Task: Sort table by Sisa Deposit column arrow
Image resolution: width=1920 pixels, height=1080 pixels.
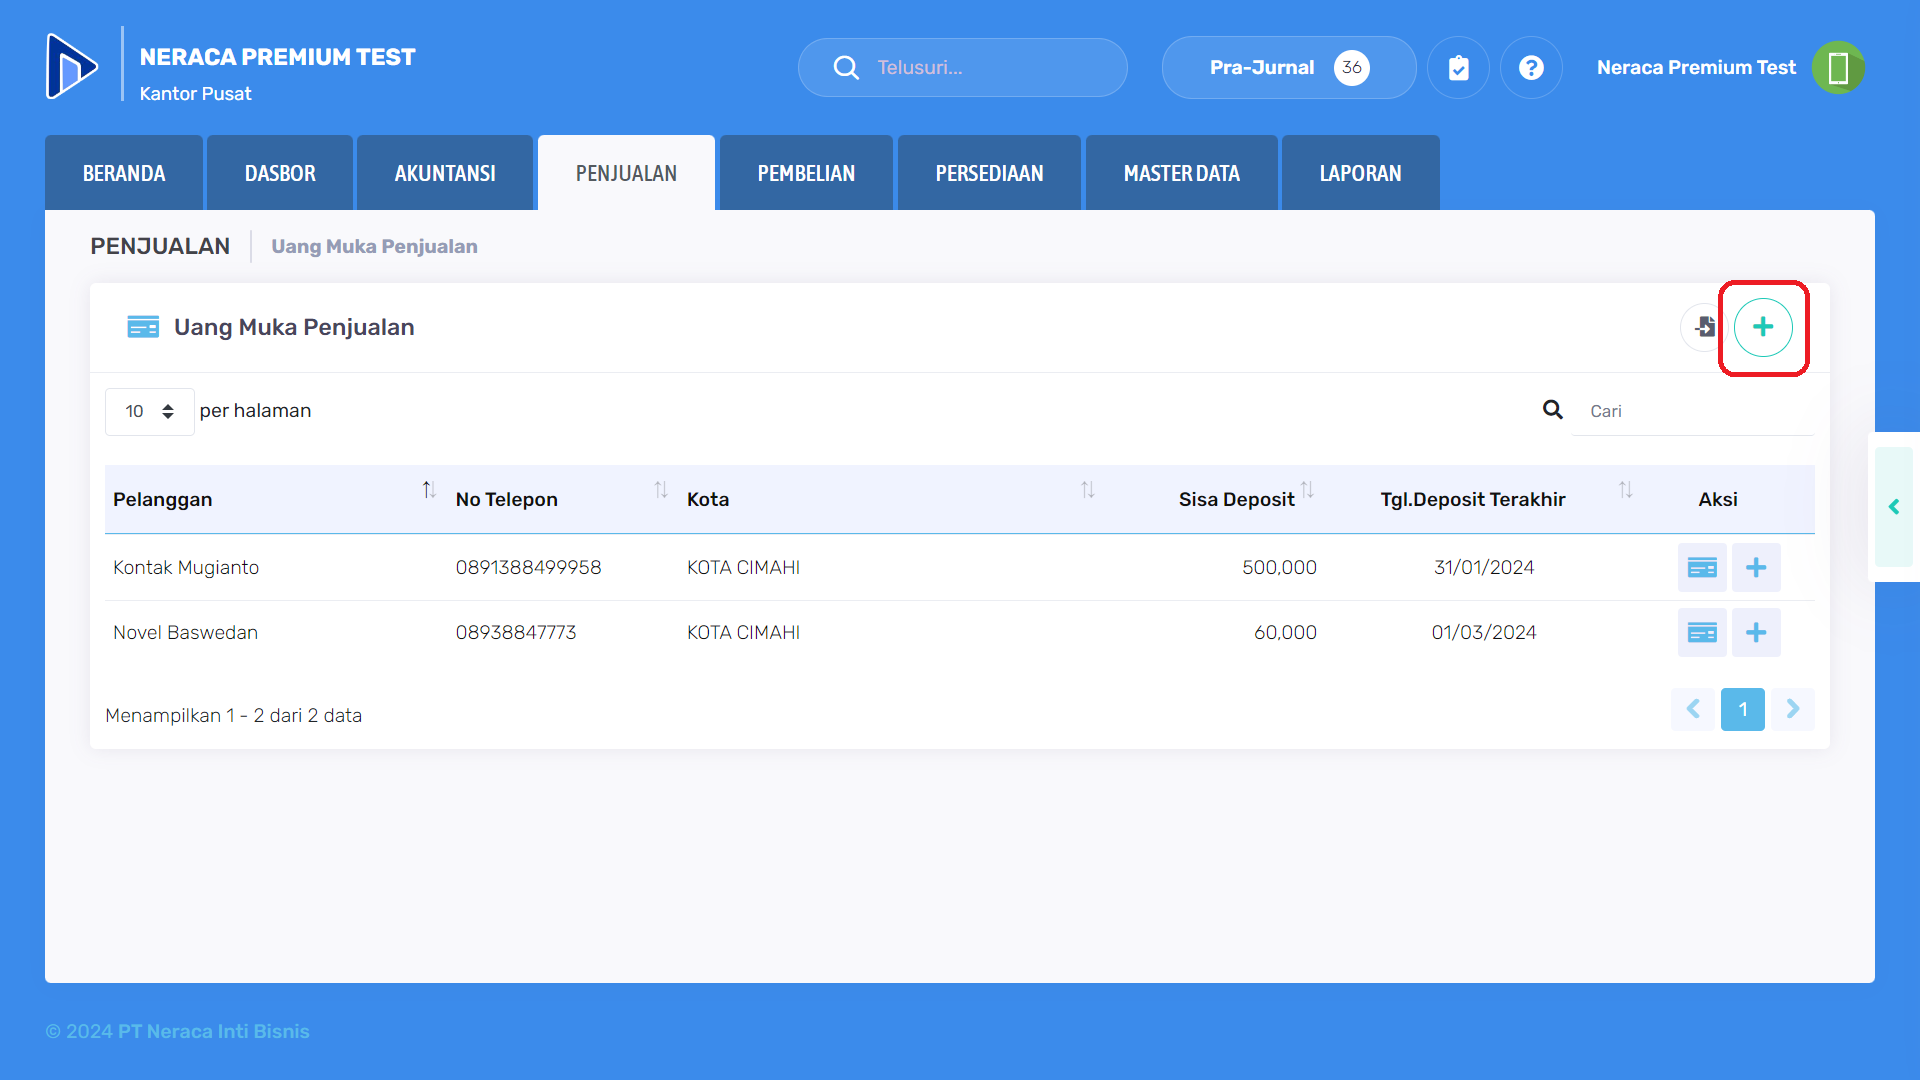Action: coord(1307,490)
